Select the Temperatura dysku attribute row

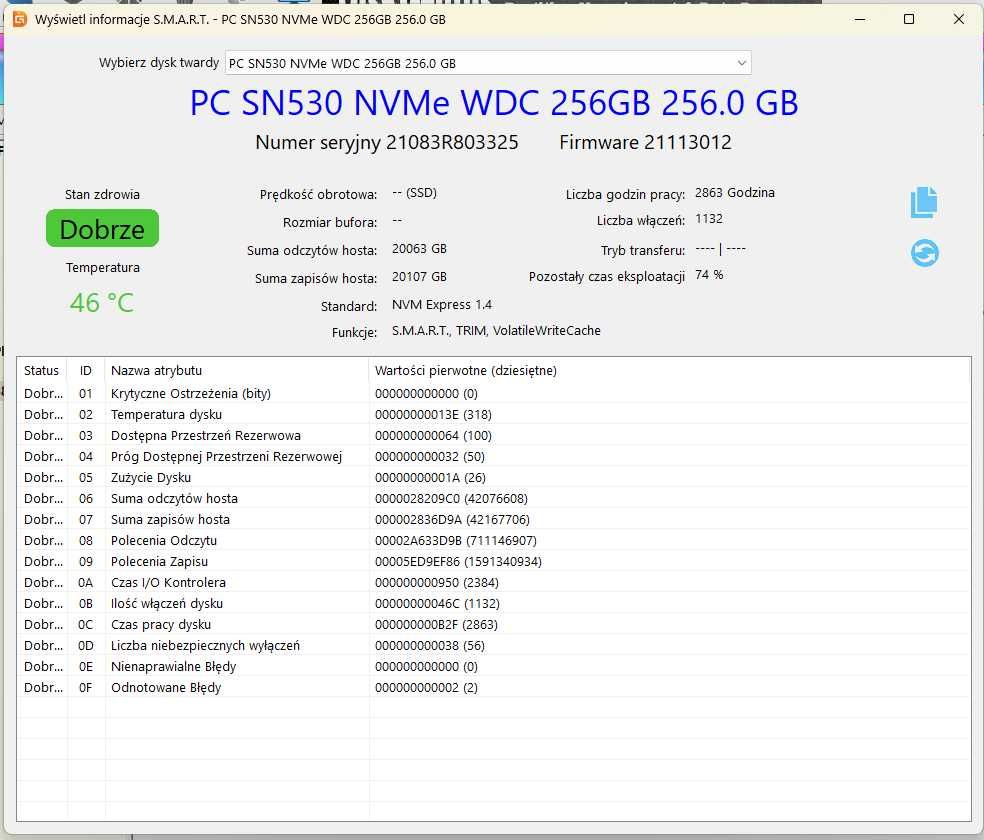click(x=494, y=414)
